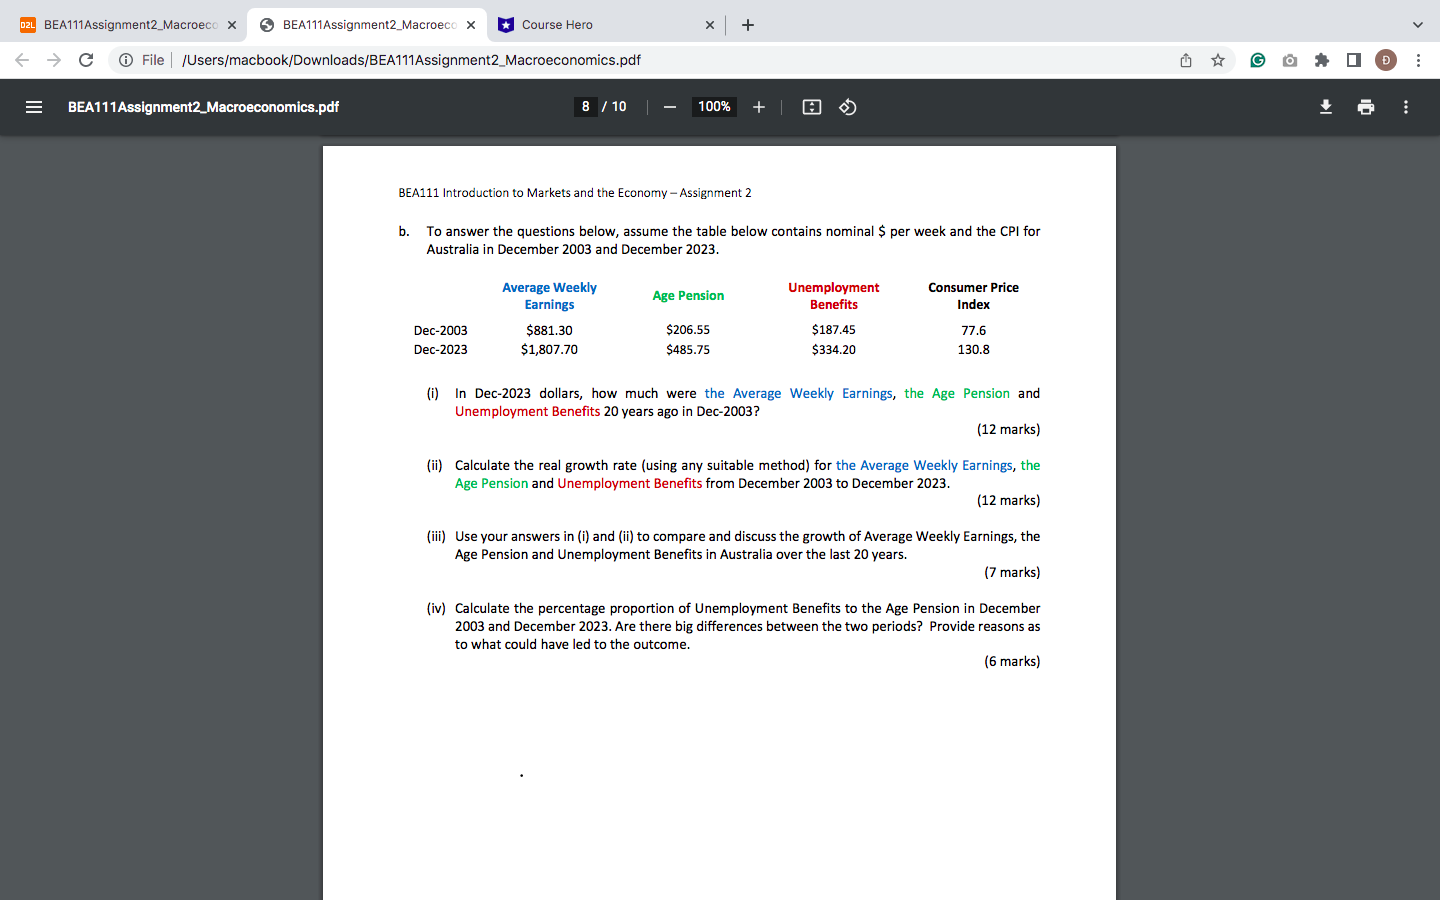Image resolution: width=1440 pixels, height=900 pixels.
Task: Zoom out of the document
Action: (x=669, y=107)
